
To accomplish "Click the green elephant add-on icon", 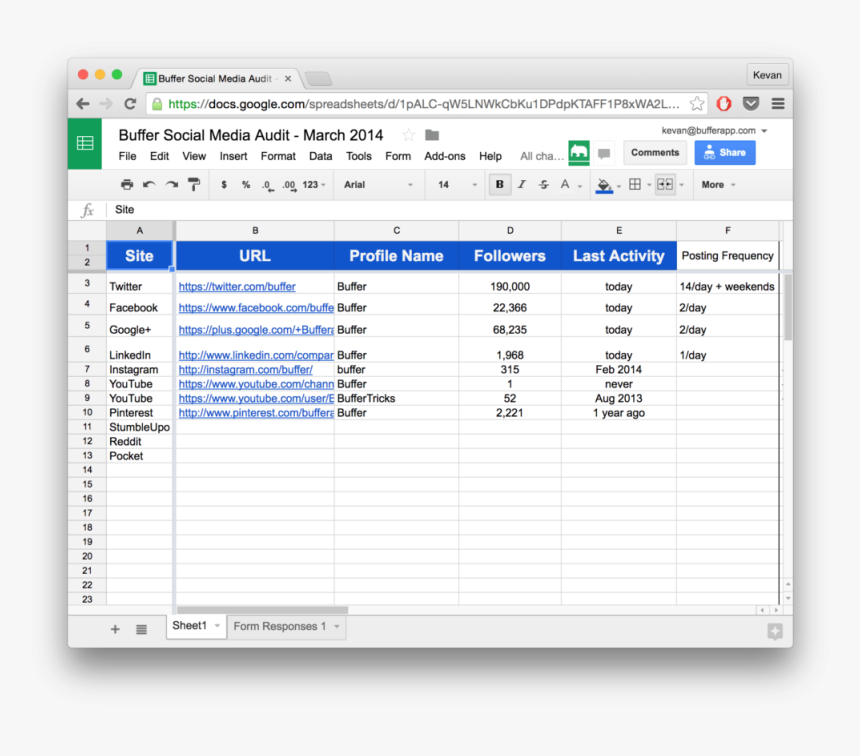I will click(579, 153).
